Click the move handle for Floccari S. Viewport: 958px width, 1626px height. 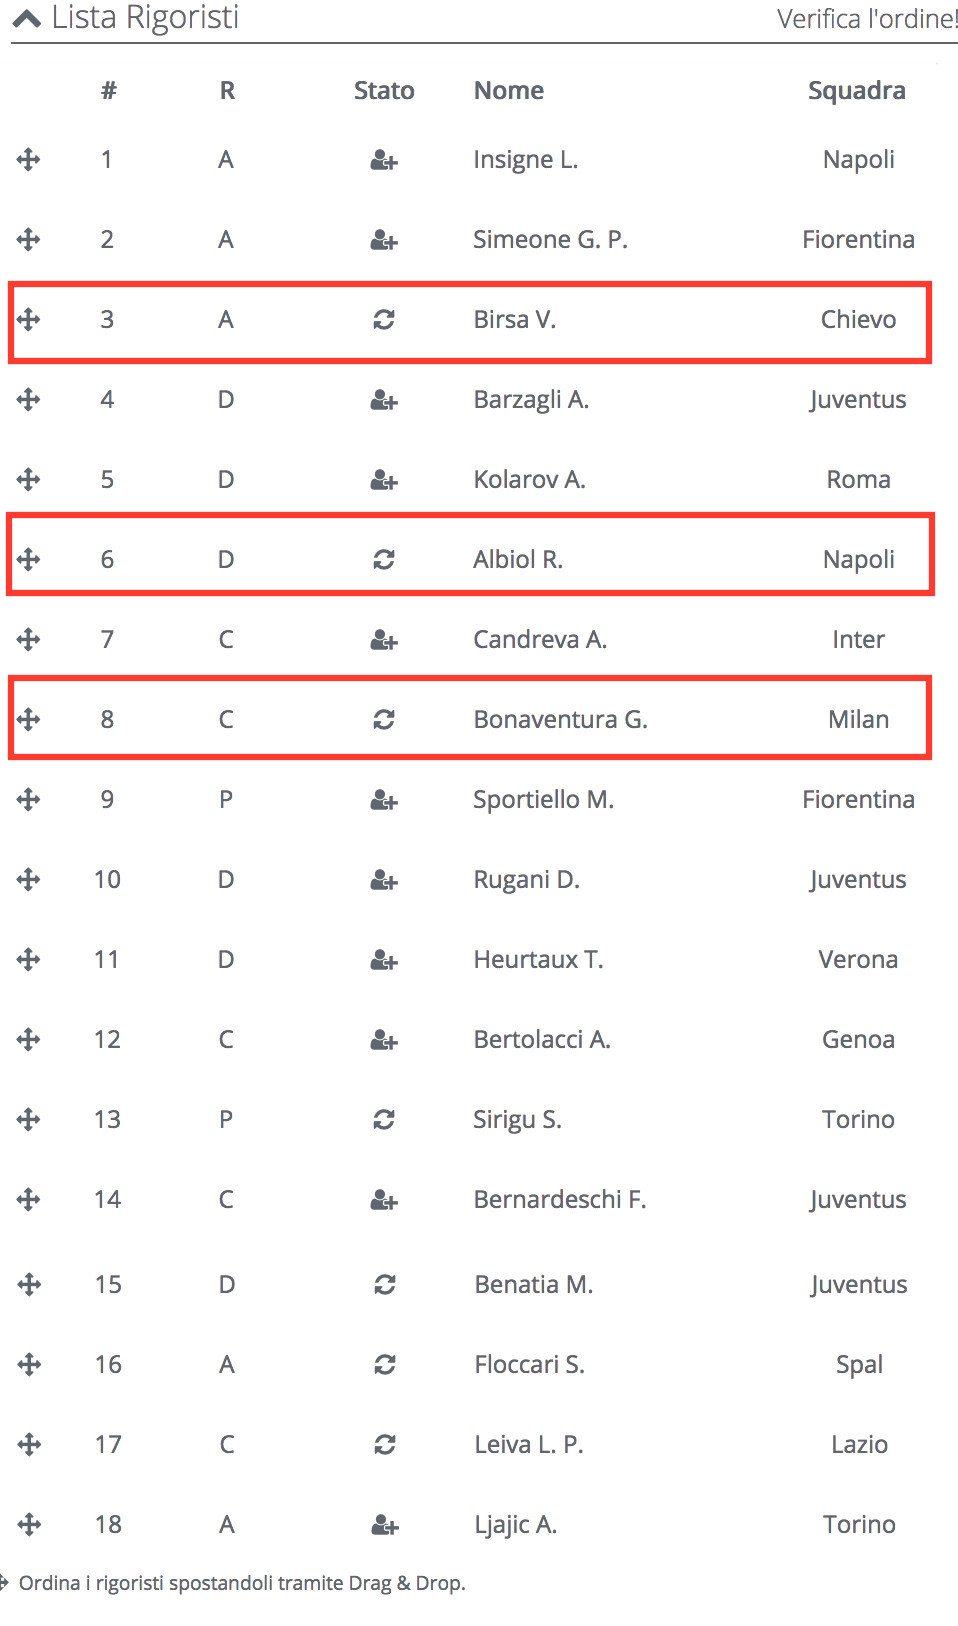29,1365
